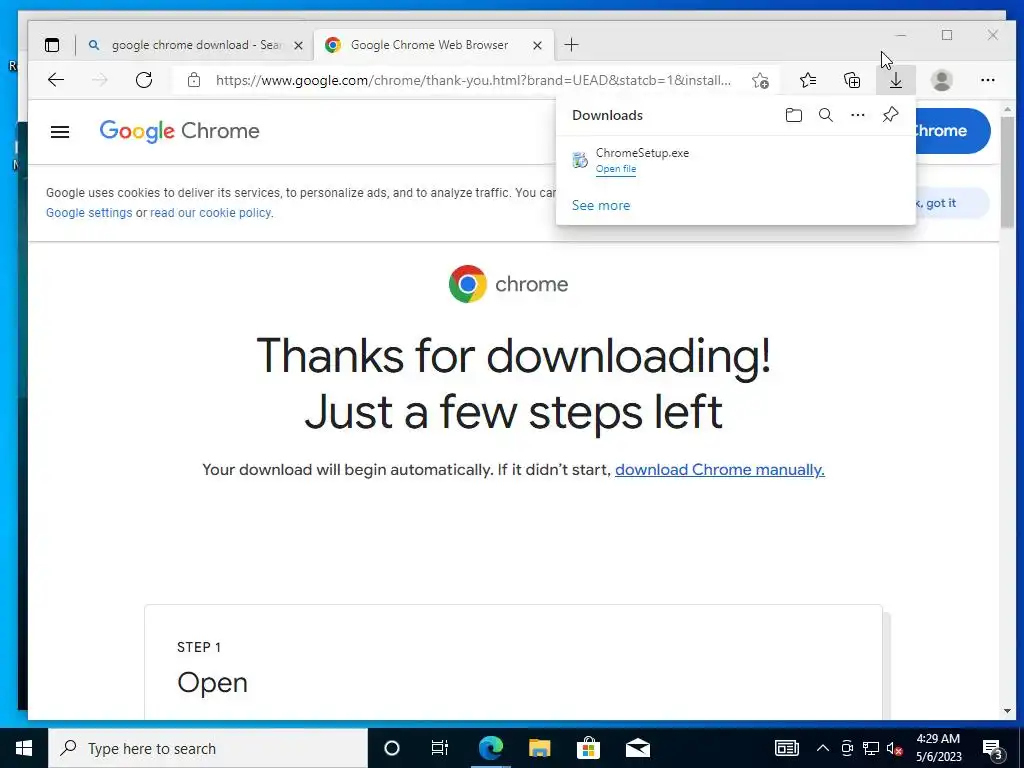Refresh the current page
Image resolution: width=1024 pixels, height=768 pixels.
144,80
